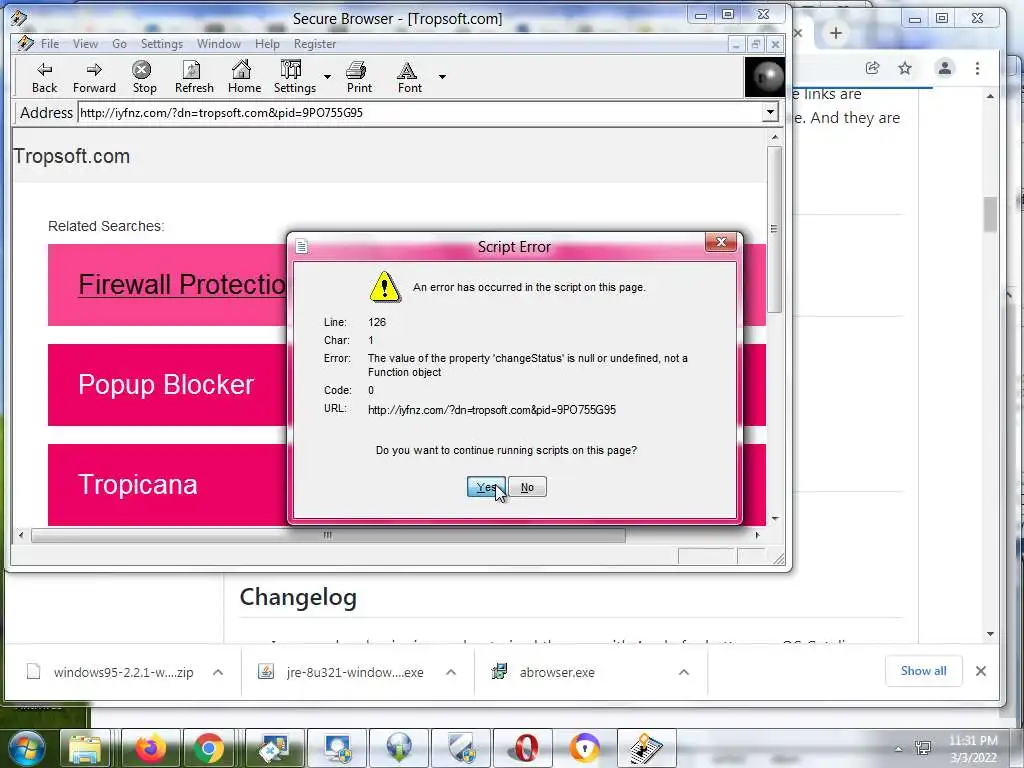The height and width of the screenshot is (768, 1024).
Task: Bookmark the page with Chrome star icon
Action: (904, 68)
